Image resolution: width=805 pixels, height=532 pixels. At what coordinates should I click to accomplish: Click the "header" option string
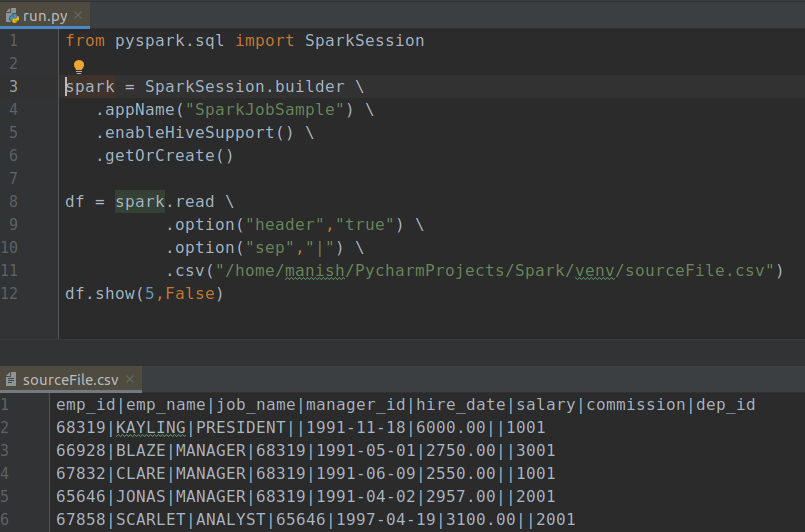coord(284,224)
